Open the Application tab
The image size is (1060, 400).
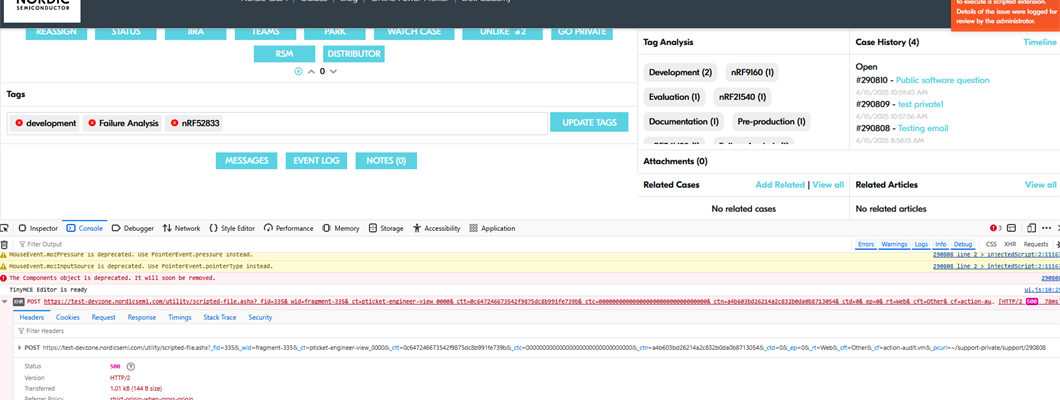(491, 228)
